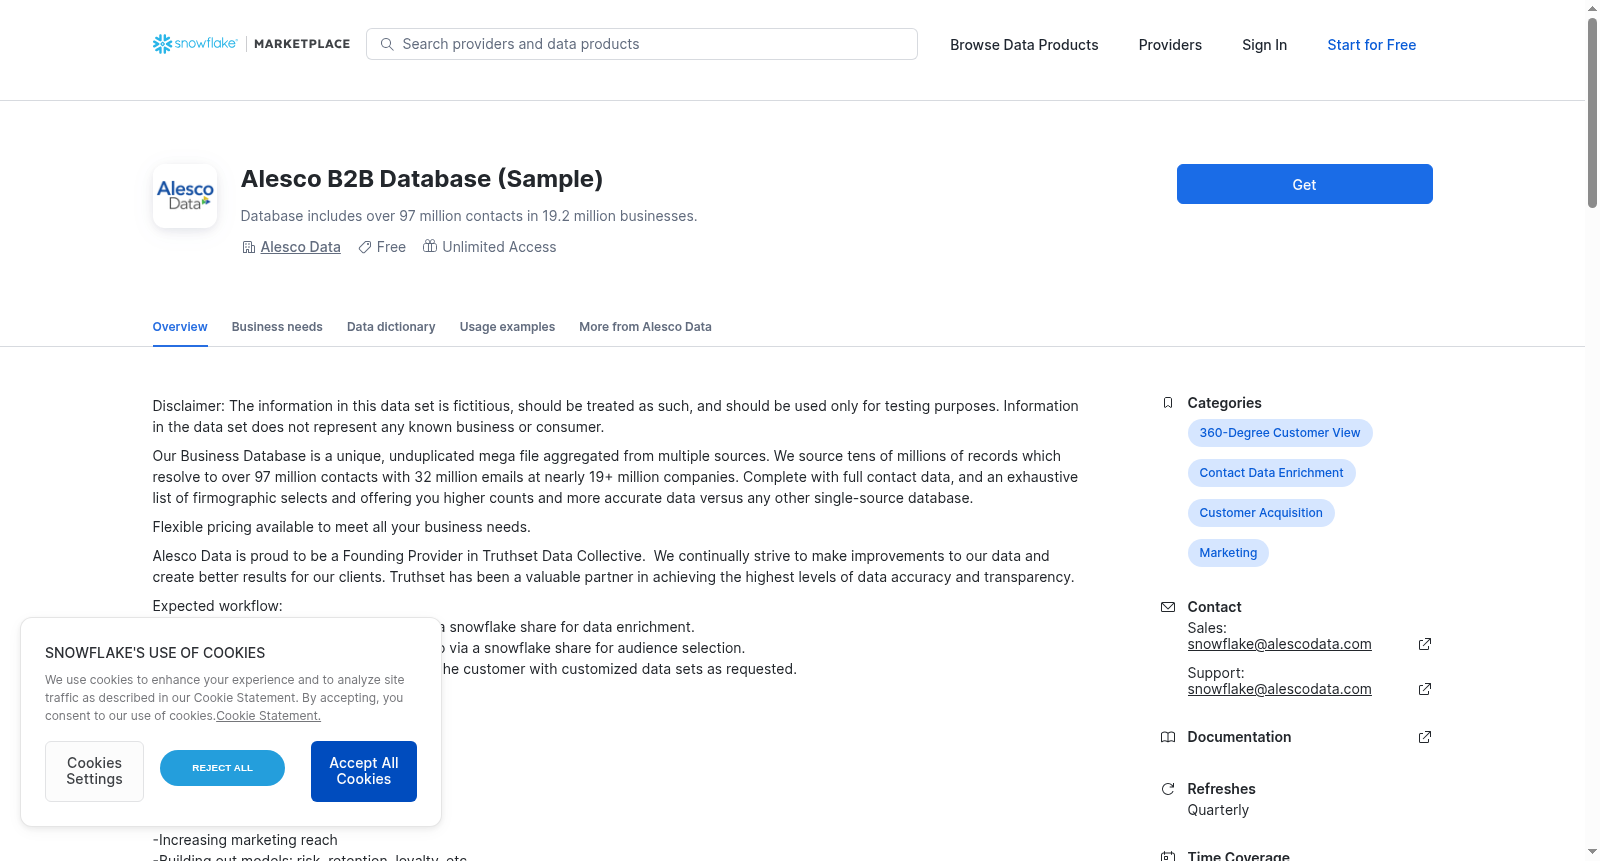
Task: Click the Snowflake logo
Action: point(195,44)
